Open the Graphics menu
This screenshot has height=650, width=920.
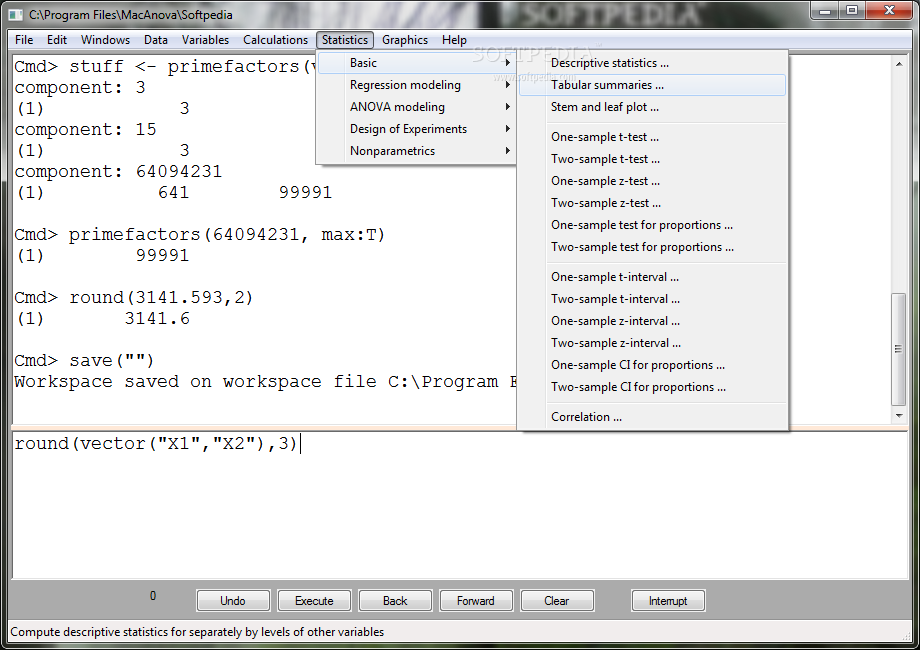(x=405, y=40)
